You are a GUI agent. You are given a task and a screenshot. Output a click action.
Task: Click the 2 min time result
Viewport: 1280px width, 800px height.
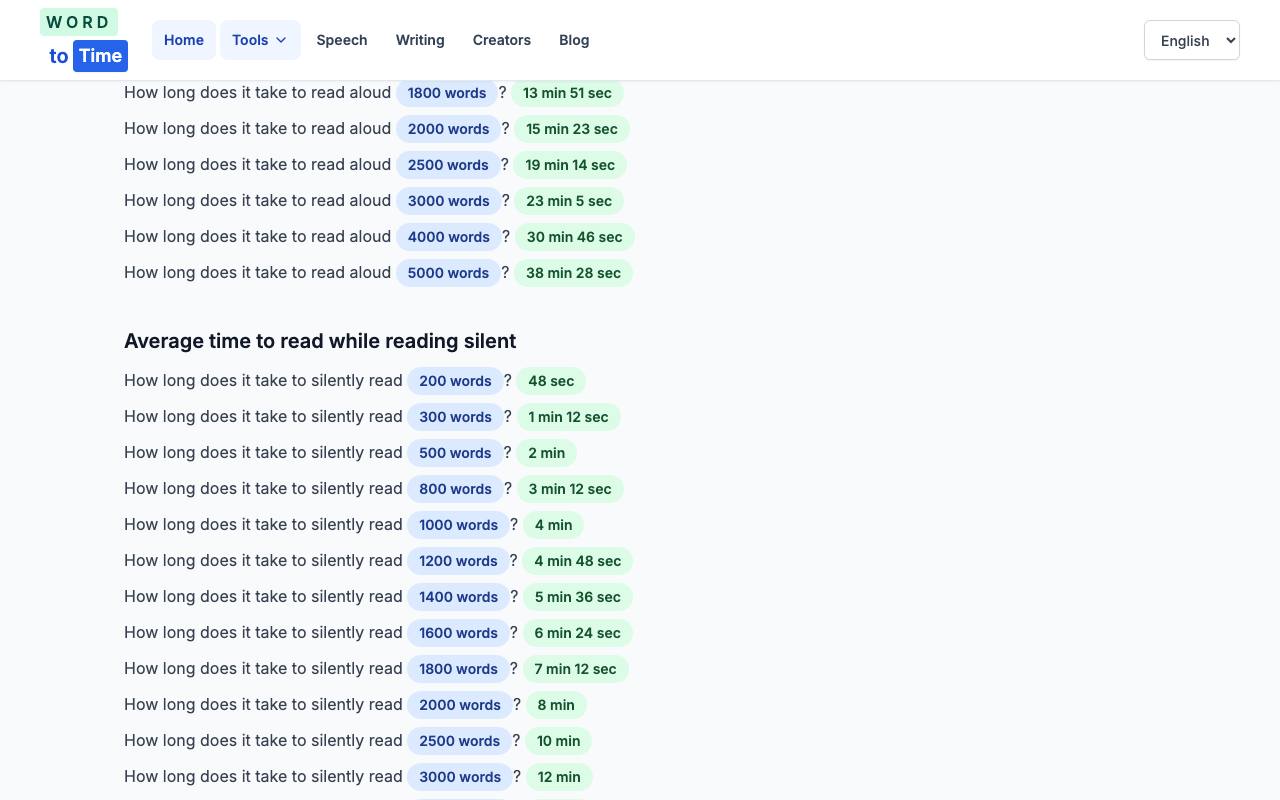[x=546, y=453]
